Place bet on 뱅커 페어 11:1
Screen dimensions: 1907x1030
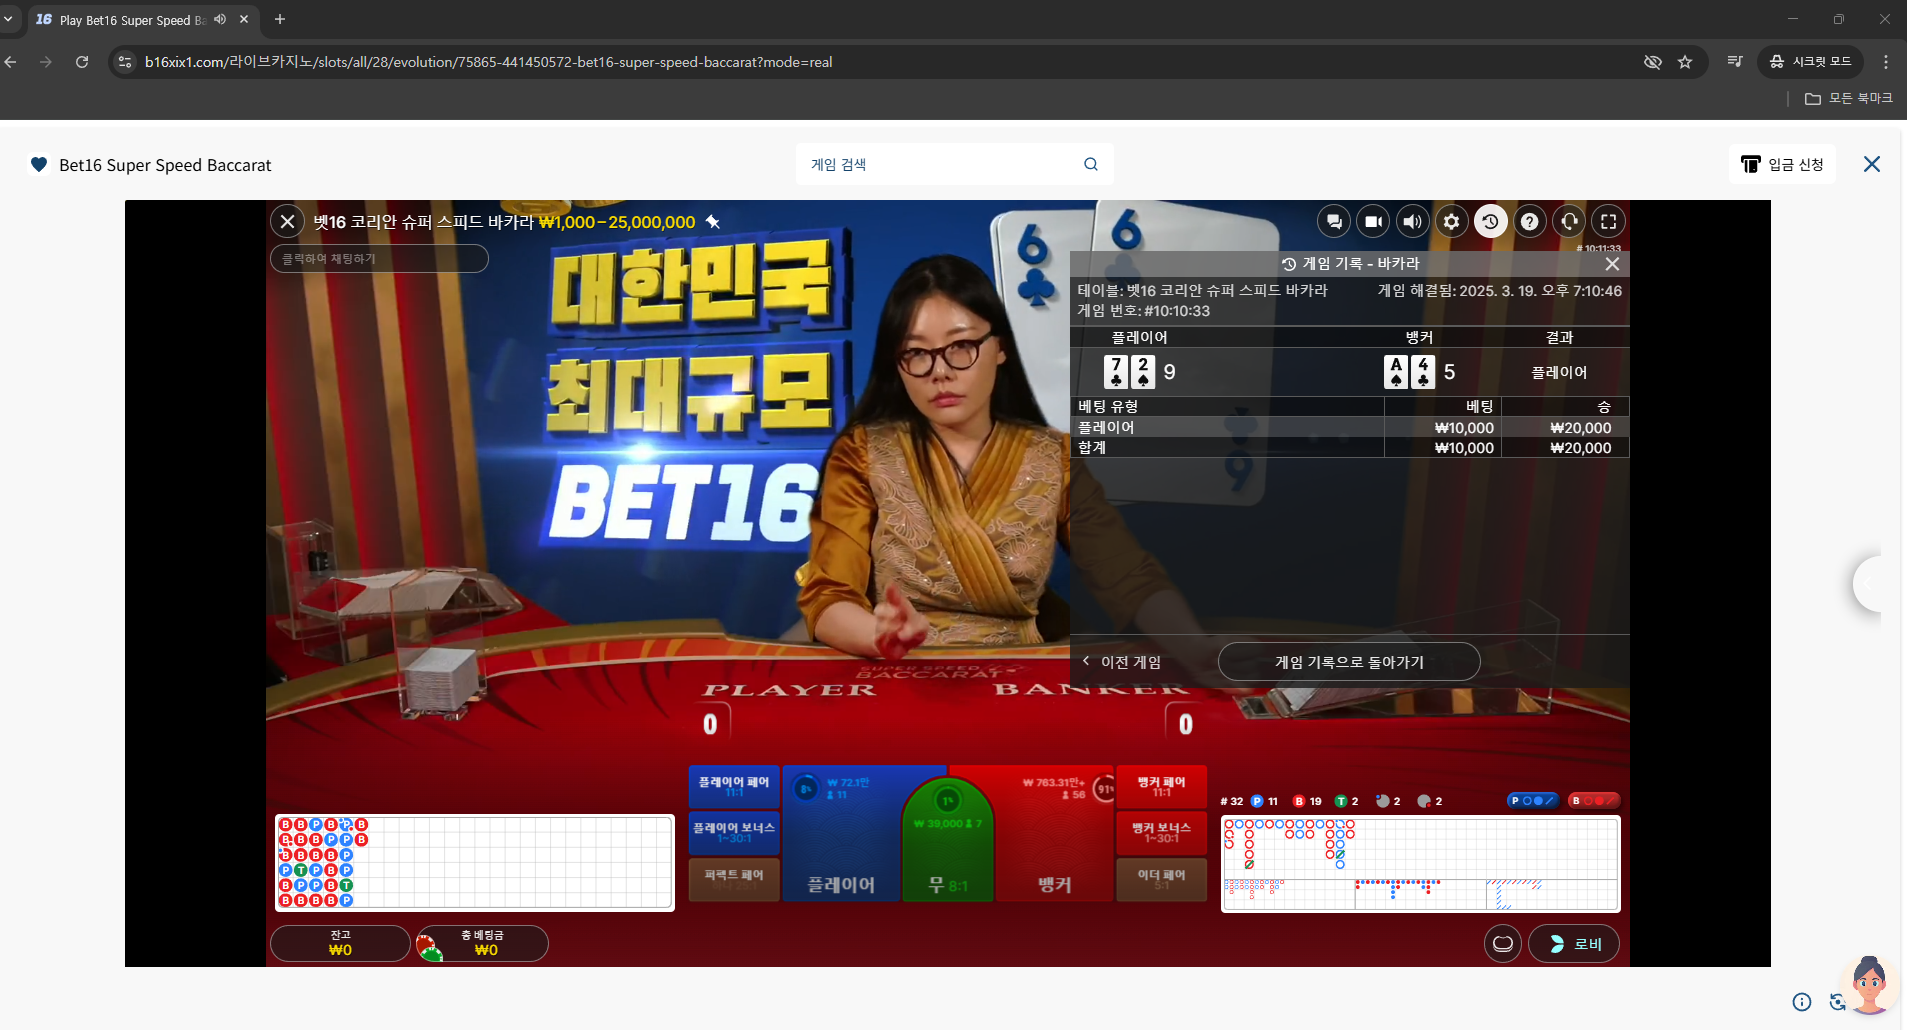click(x=1161, y=787)
